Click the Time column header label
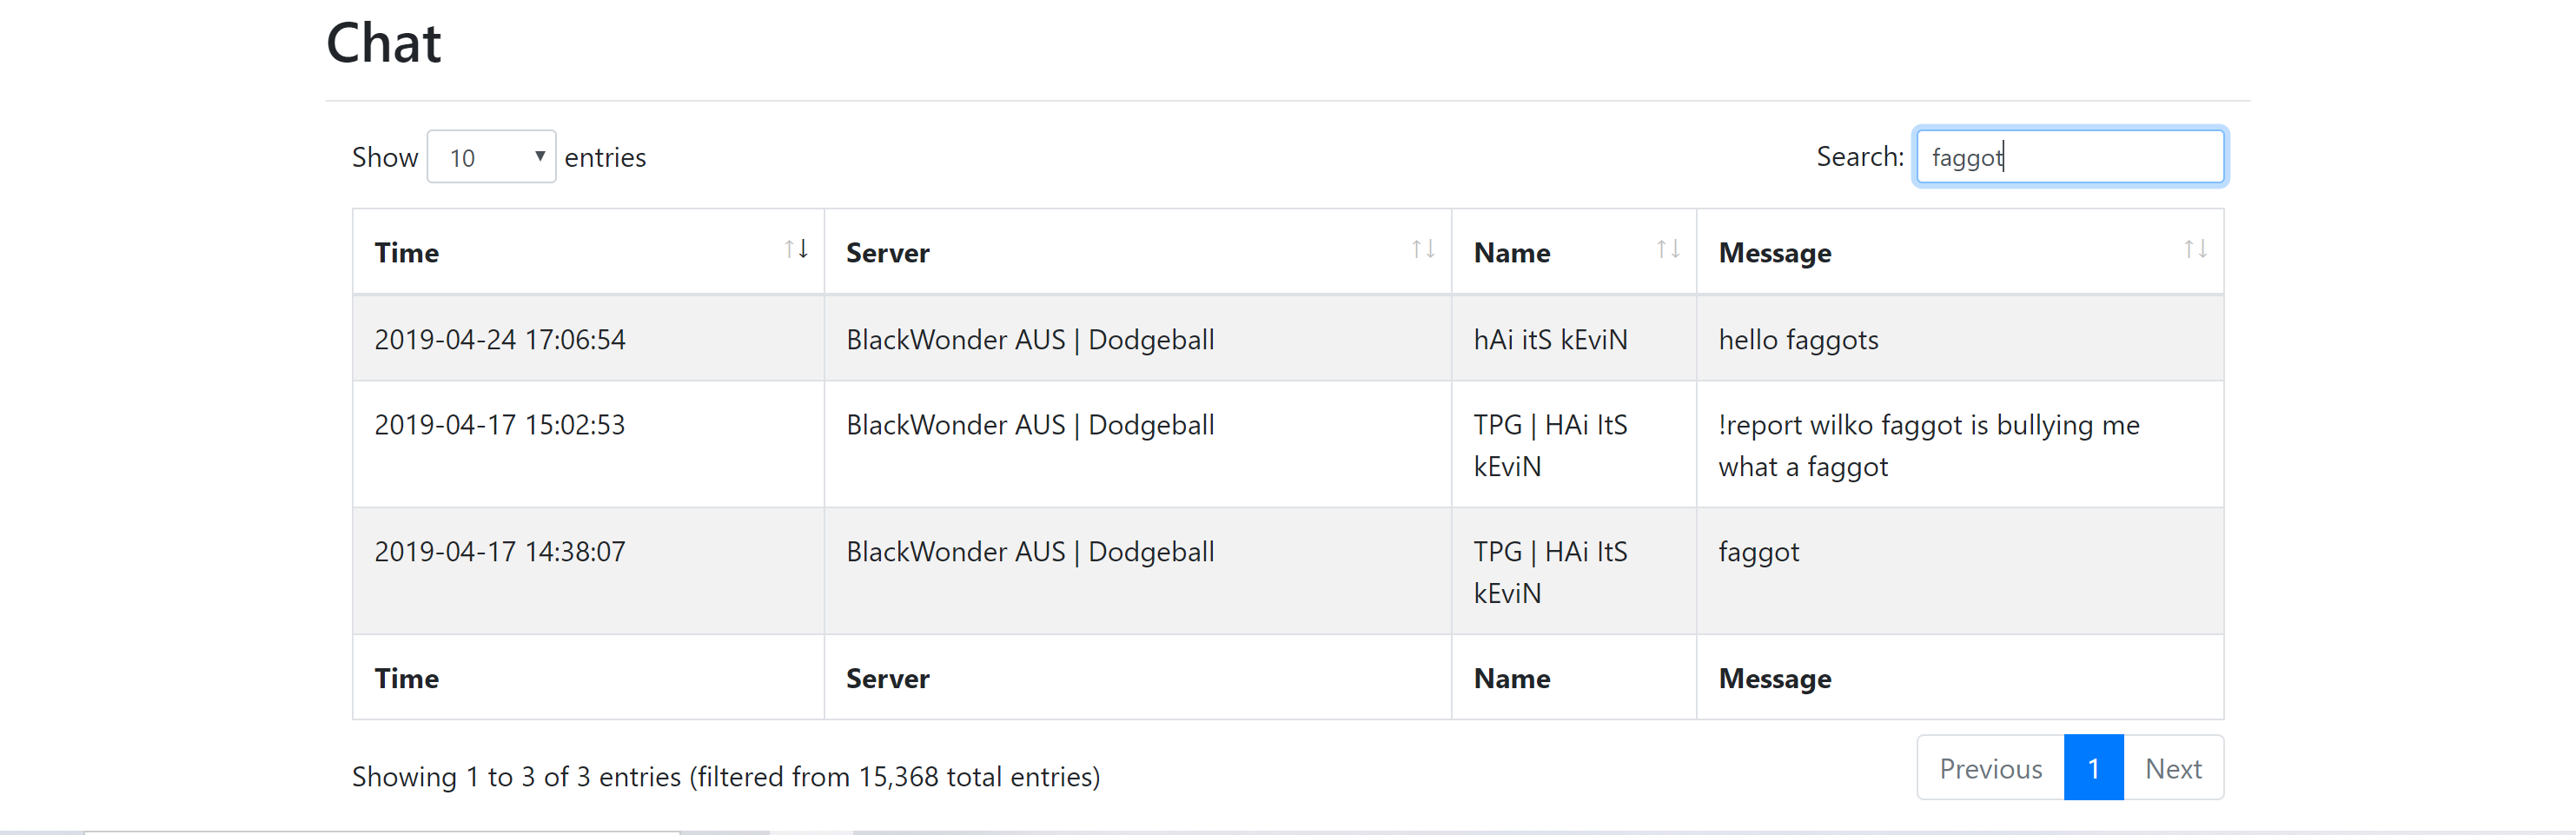The width and height of the screenshot is (2576, 835). pyautogui.click(x=406, y=253)
